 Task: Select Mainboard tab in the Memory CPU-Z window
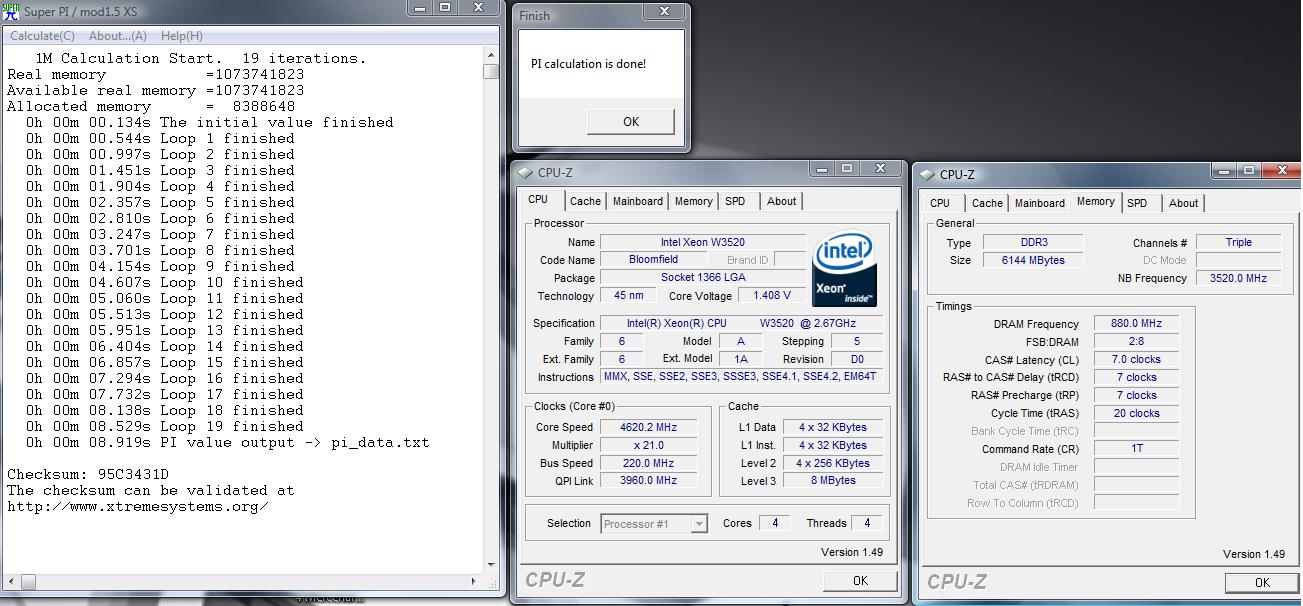point(1040,203)
